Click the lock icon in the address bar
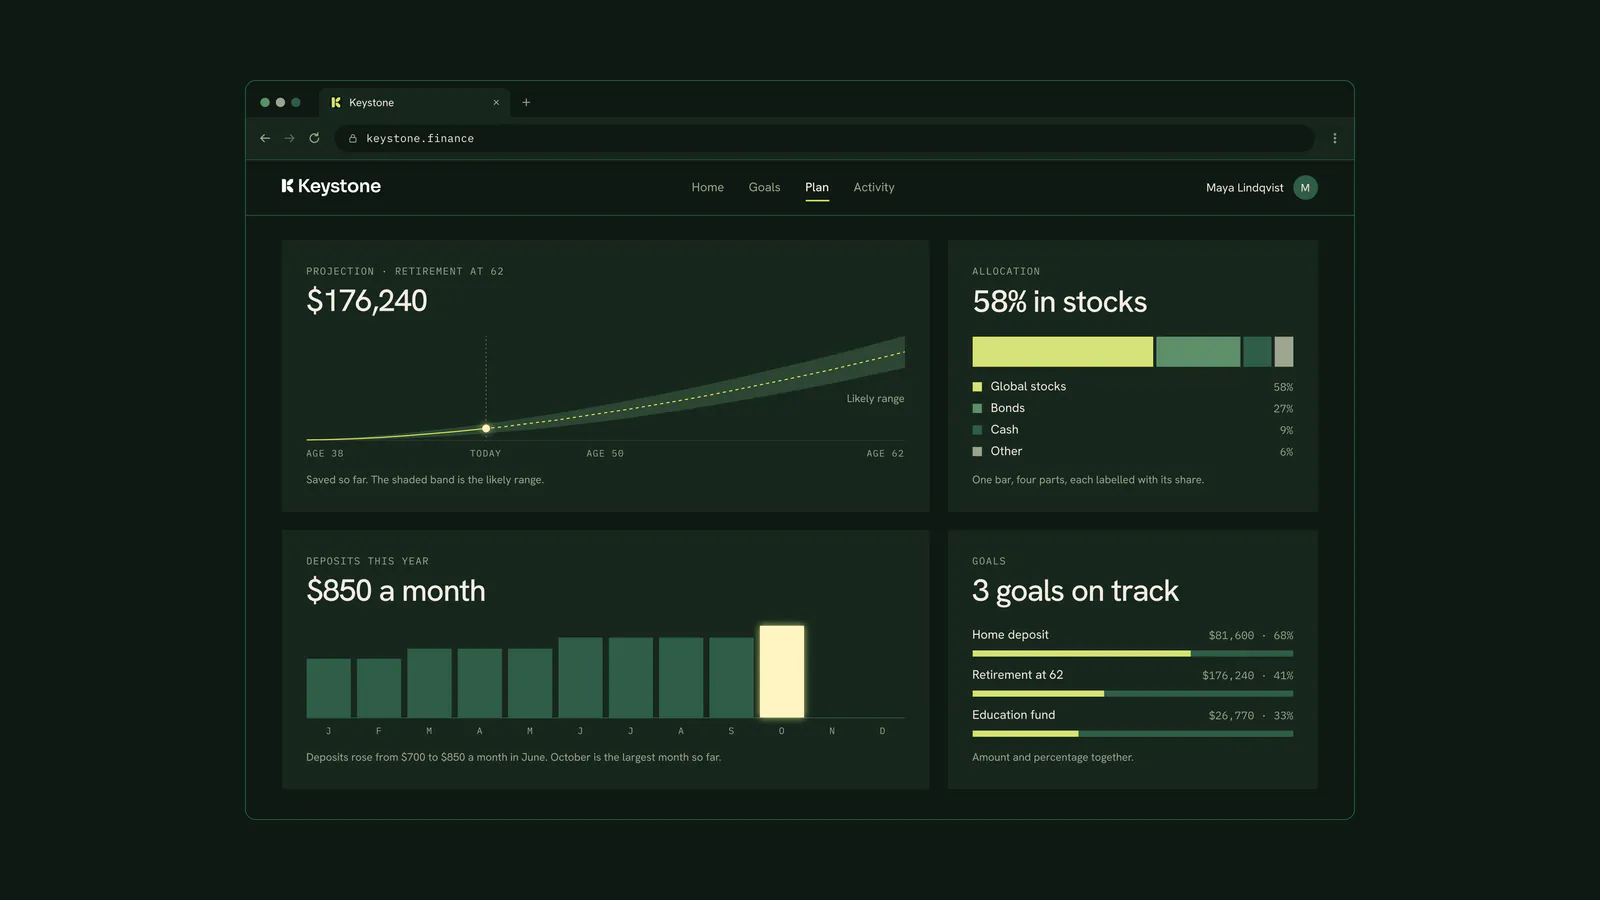 click(353, 138)
